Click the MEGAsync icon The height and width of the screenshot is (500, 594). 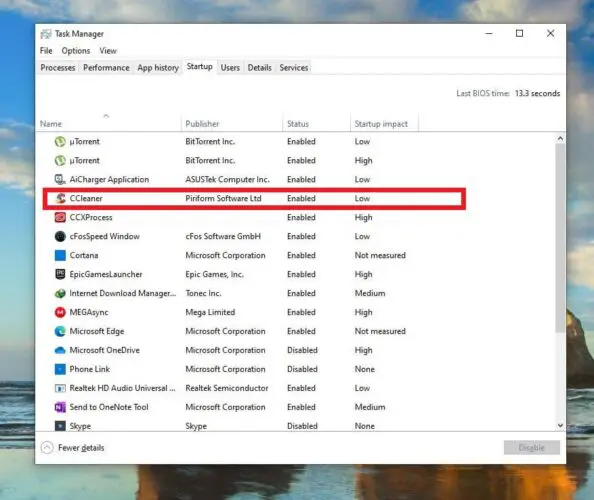pyautogui.click(x=60, y=312)
